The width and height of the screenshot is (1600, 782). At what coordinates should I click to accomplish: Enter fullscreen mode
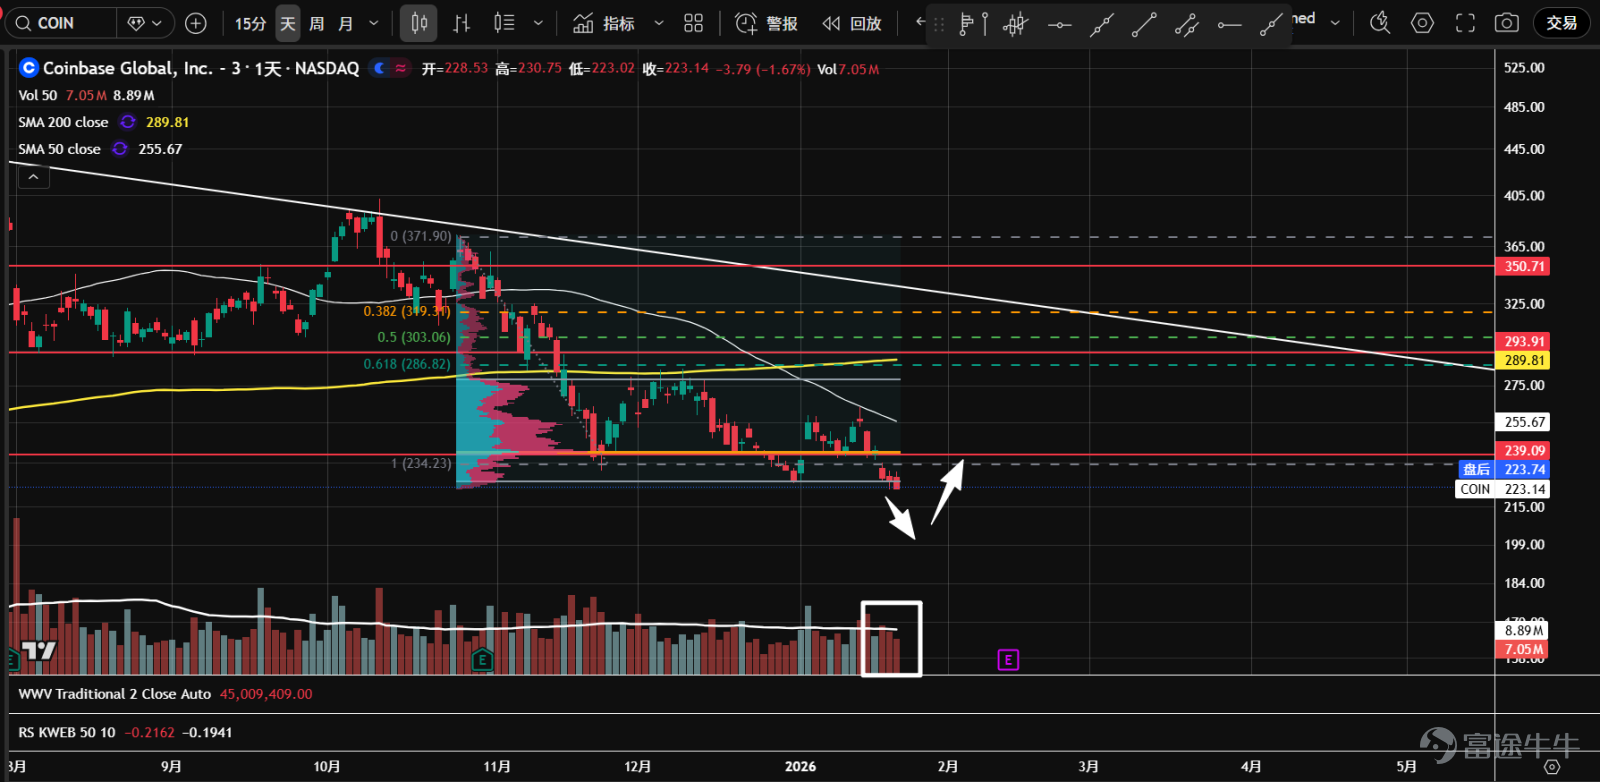(x=1465, y=23)
